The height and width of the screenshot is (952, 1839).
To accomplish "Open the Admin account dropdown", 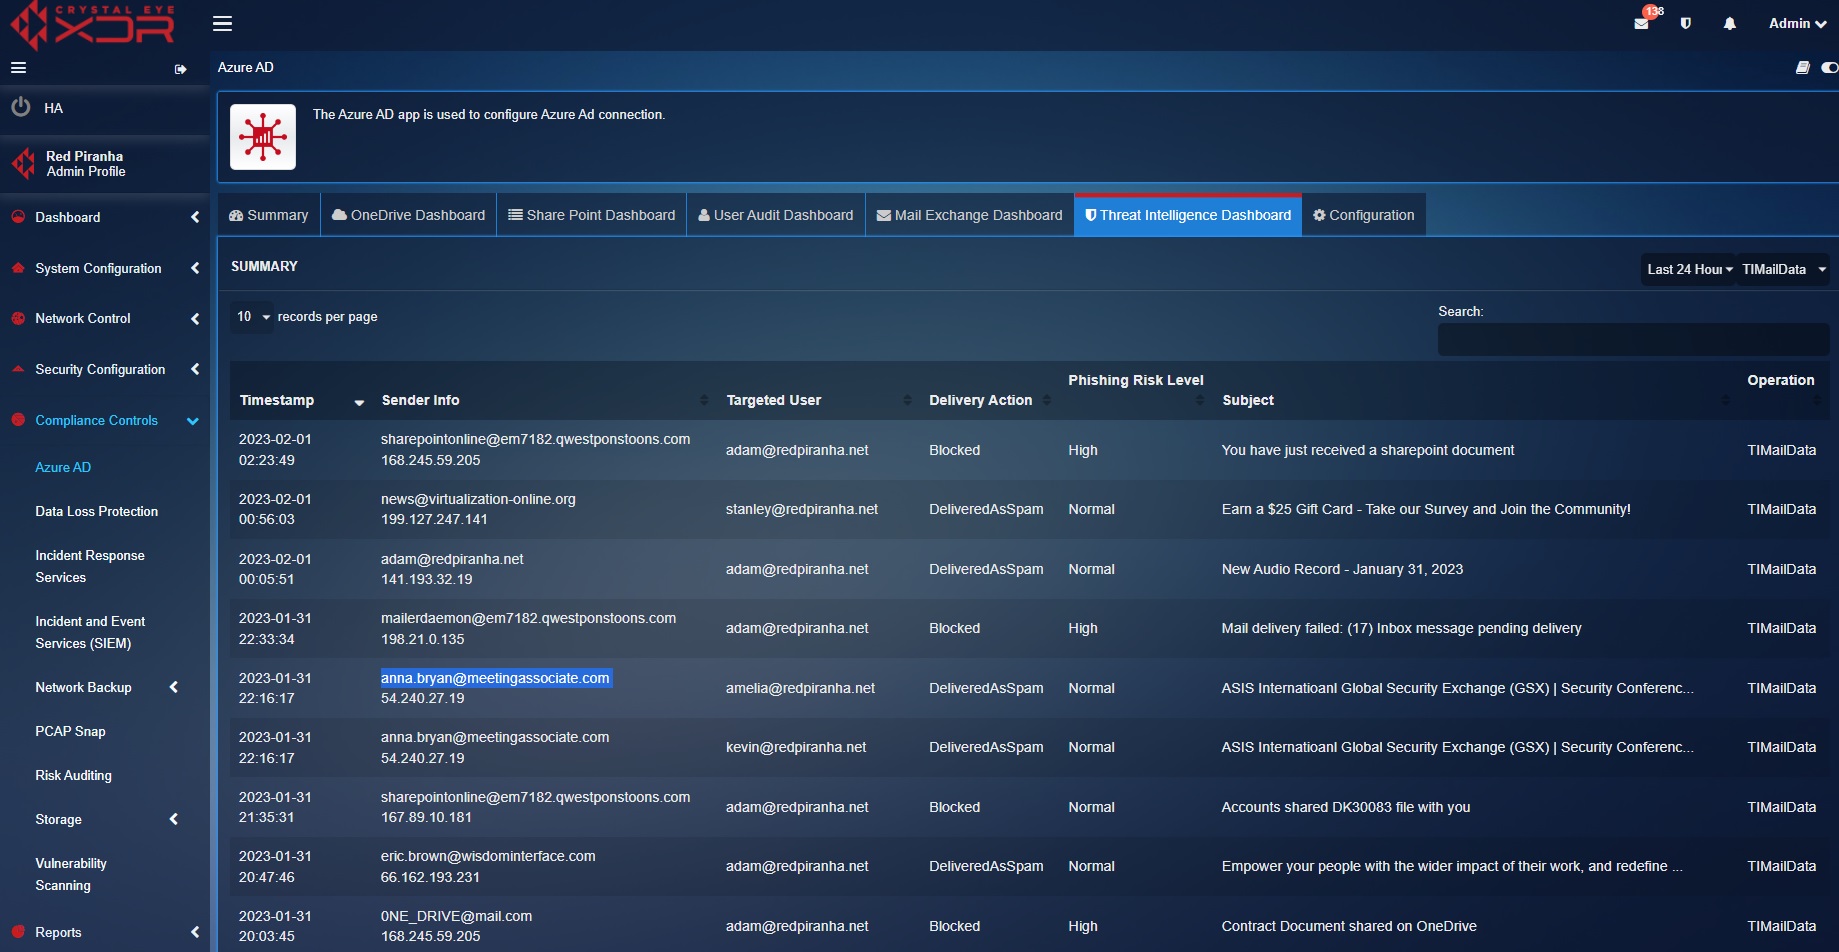I will (1797, 23).
